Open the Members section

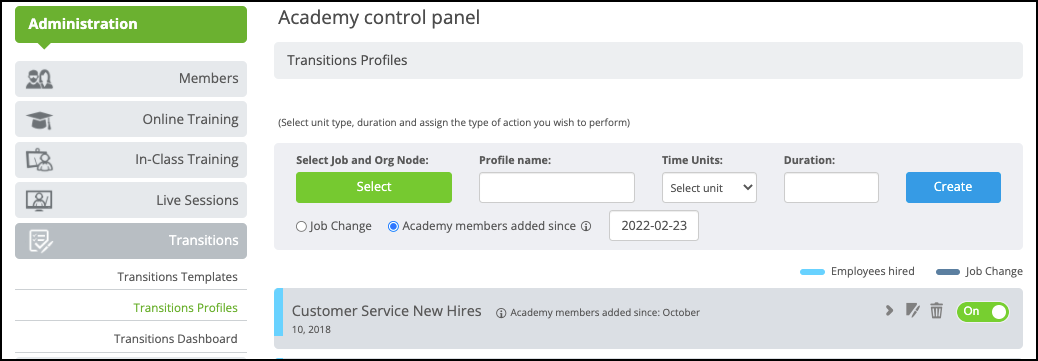[131, 79]
